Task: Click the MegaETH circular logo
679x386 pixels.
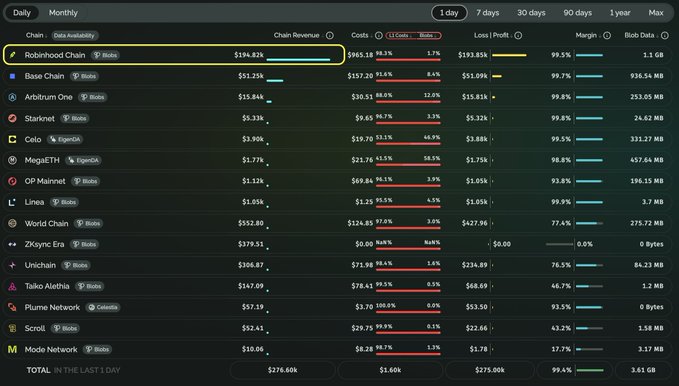Action: point(13,160)
